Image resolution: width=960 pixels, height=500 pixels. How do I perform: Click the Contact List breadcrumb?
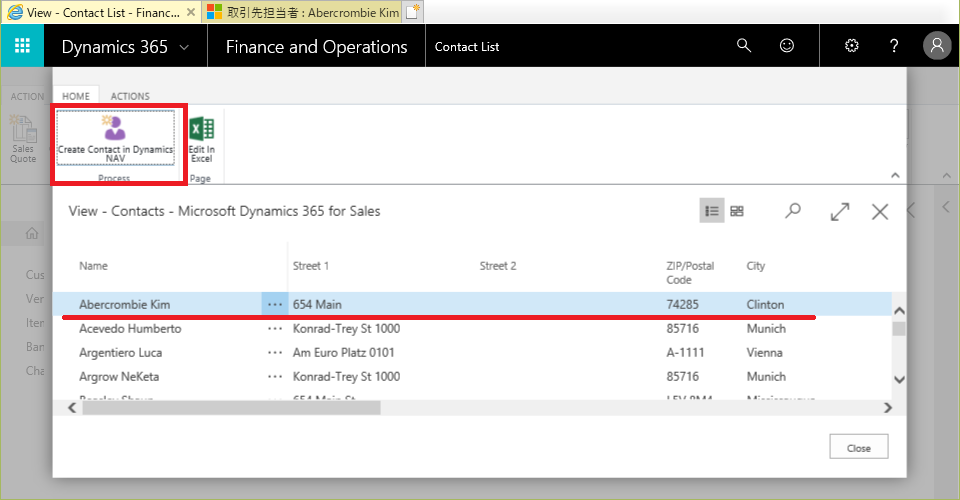pos(467,47)
